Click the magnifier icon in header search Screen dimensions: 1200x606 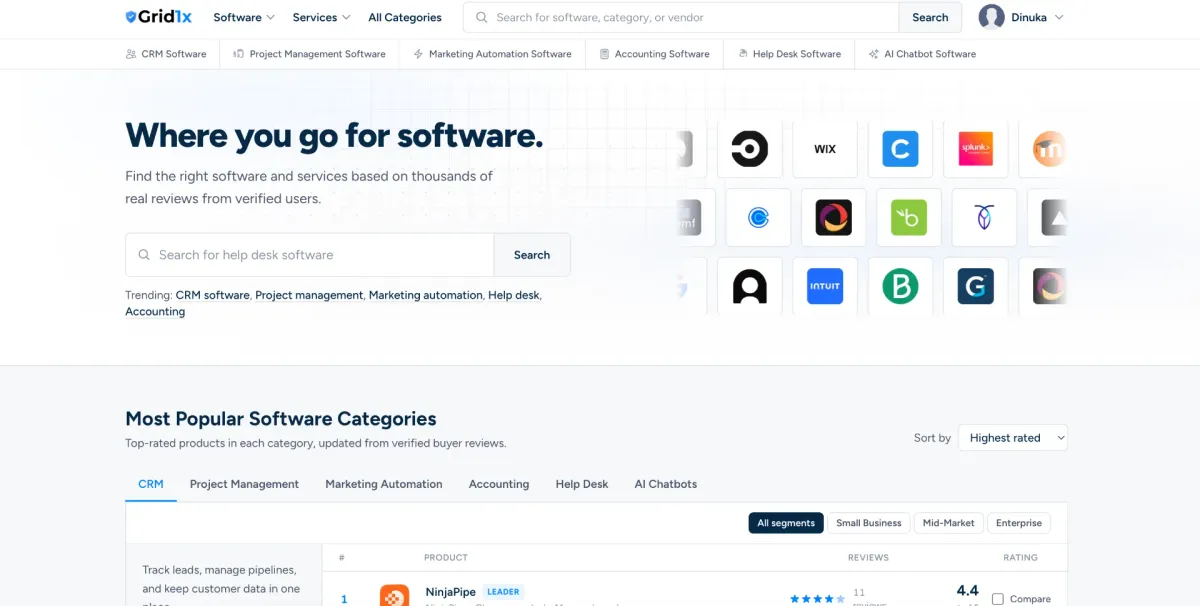pos(482,17)
